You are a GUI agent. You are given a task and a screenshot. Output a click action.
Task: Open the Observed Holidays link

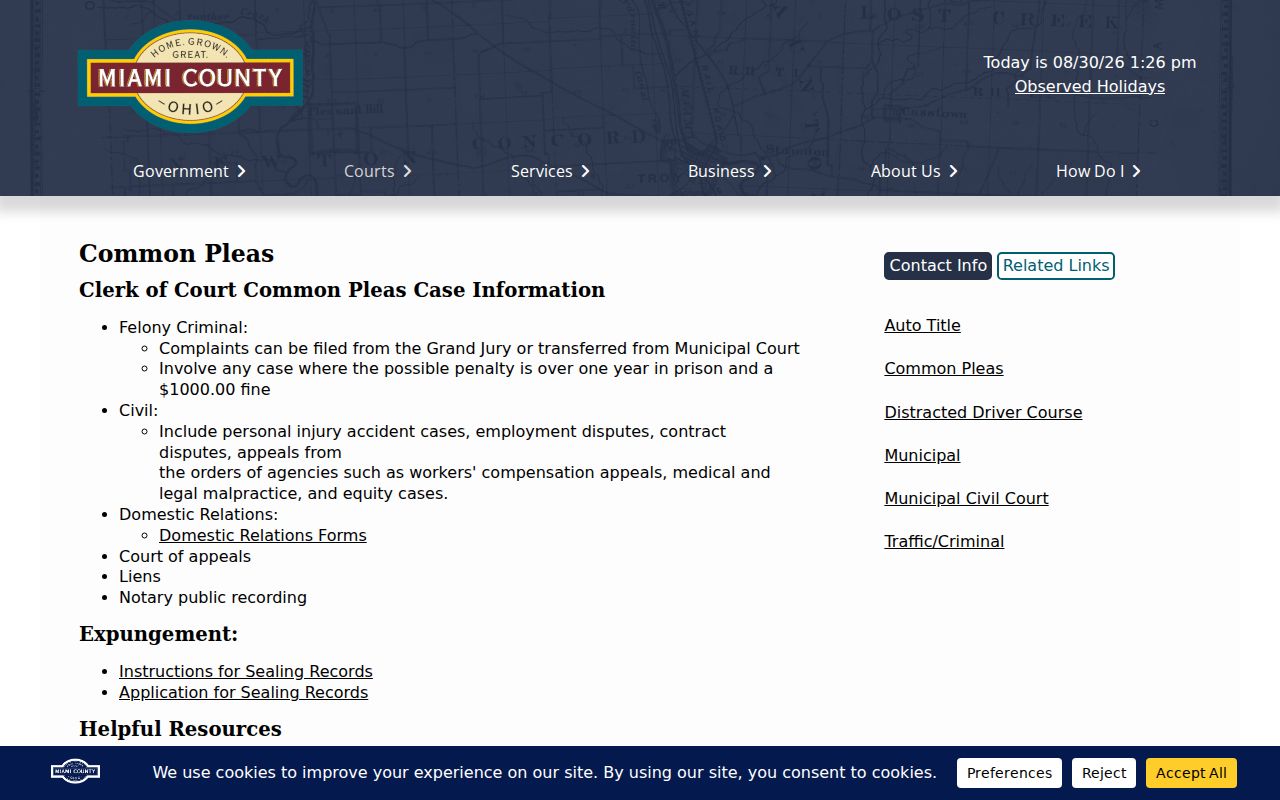click(1090, 86)
